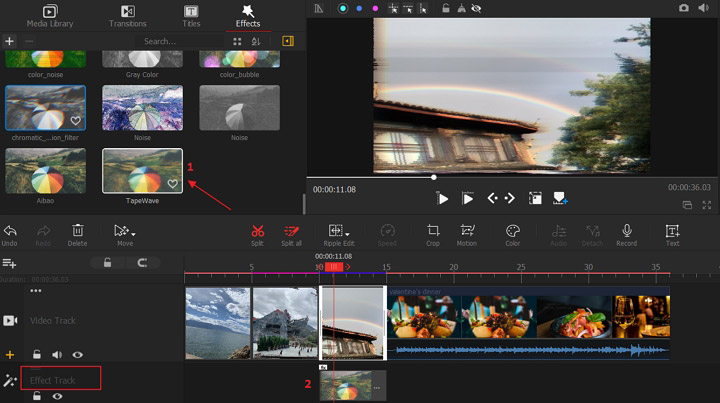Switch to the Media Library tab

(x=48, y=16)
